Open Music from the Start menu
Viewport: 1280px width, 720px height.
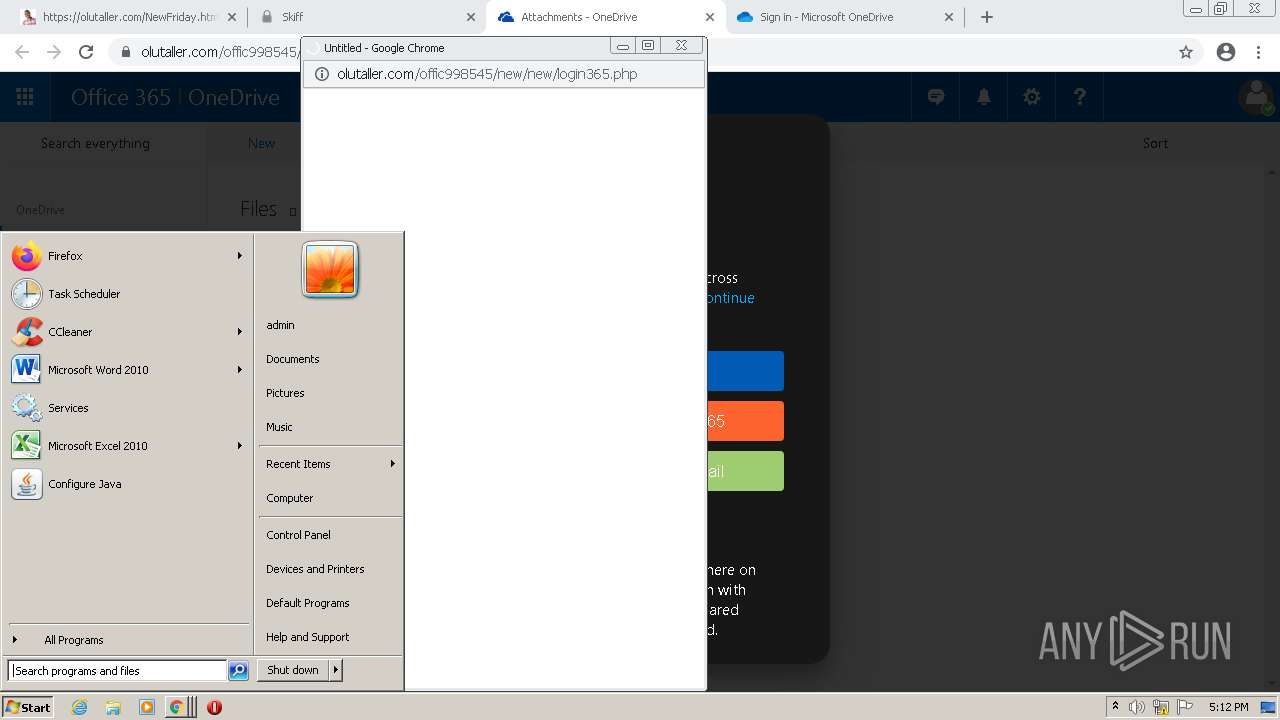tap(279, 427)
